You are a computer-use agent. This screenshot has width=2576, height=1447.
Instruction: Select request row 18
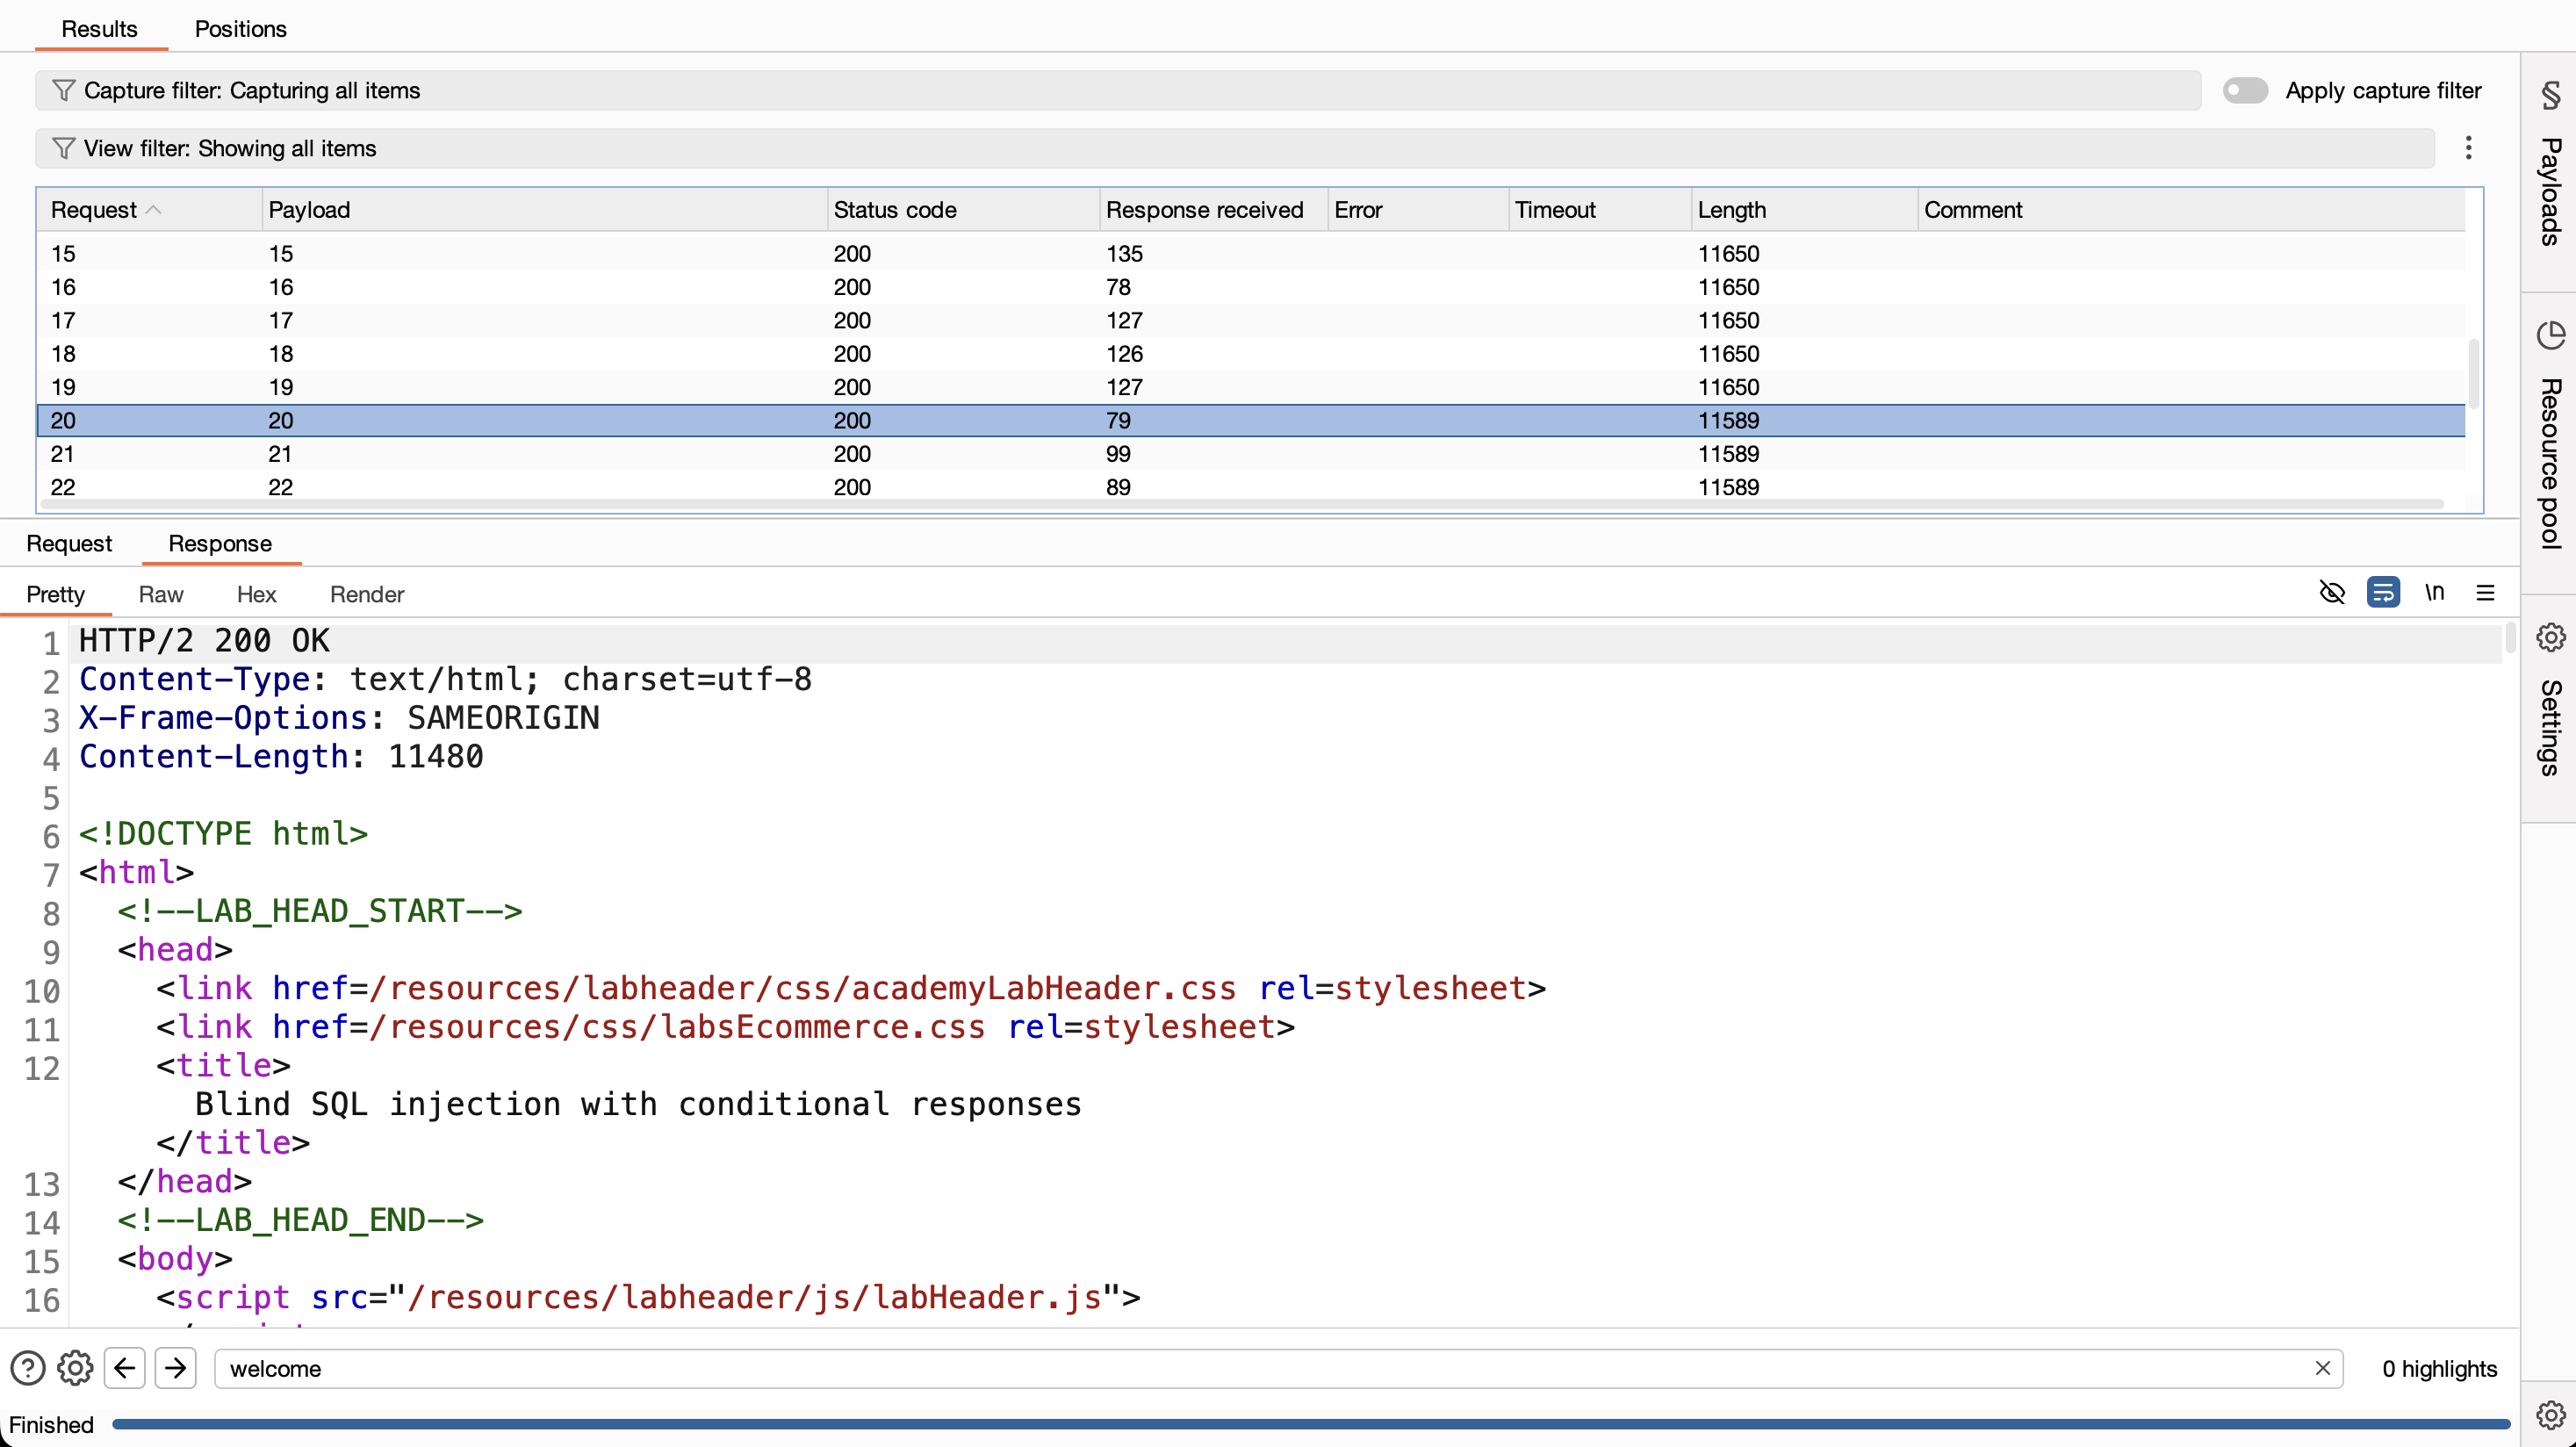[1250, 354]
